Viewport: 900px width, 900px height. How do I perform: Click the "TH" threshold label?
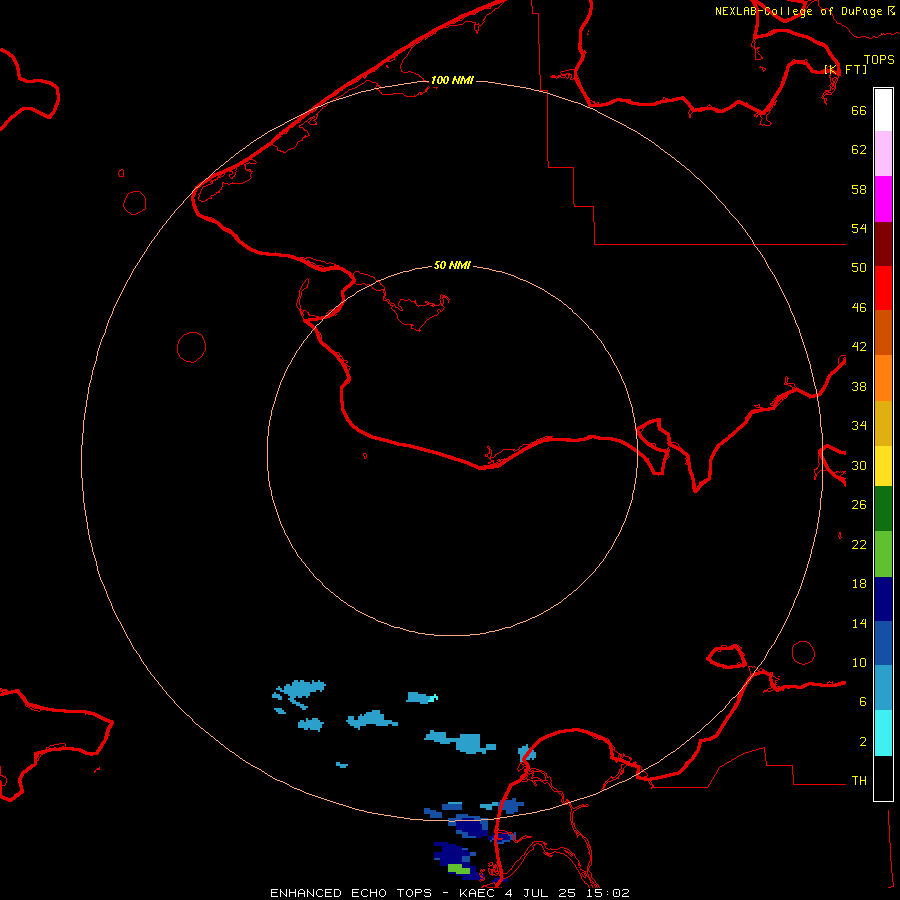(859, 781)
